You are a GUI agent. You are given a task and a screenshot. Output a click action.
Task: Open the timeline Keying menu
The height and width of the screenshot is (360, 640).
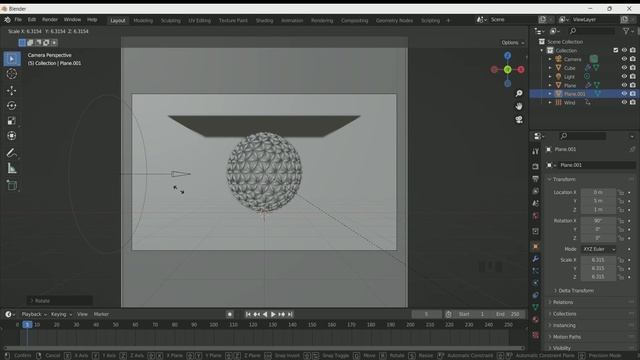pos(61,314)
